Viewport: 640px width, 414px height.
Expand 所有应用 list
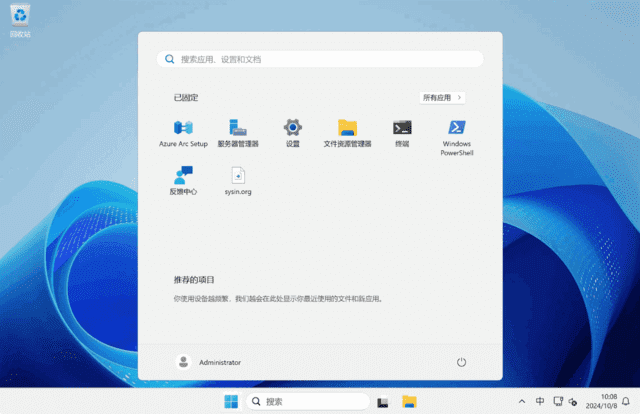coord(443,98)
